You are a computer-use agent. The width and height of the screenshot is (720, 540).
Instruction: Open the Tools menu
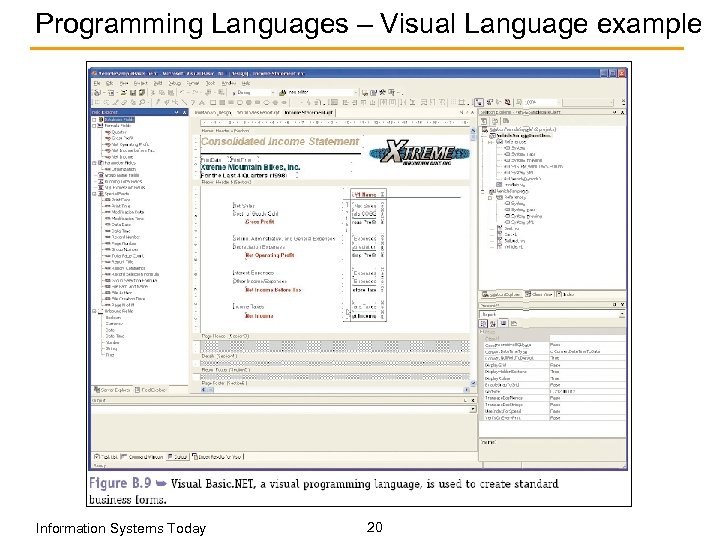click(210, 83)
